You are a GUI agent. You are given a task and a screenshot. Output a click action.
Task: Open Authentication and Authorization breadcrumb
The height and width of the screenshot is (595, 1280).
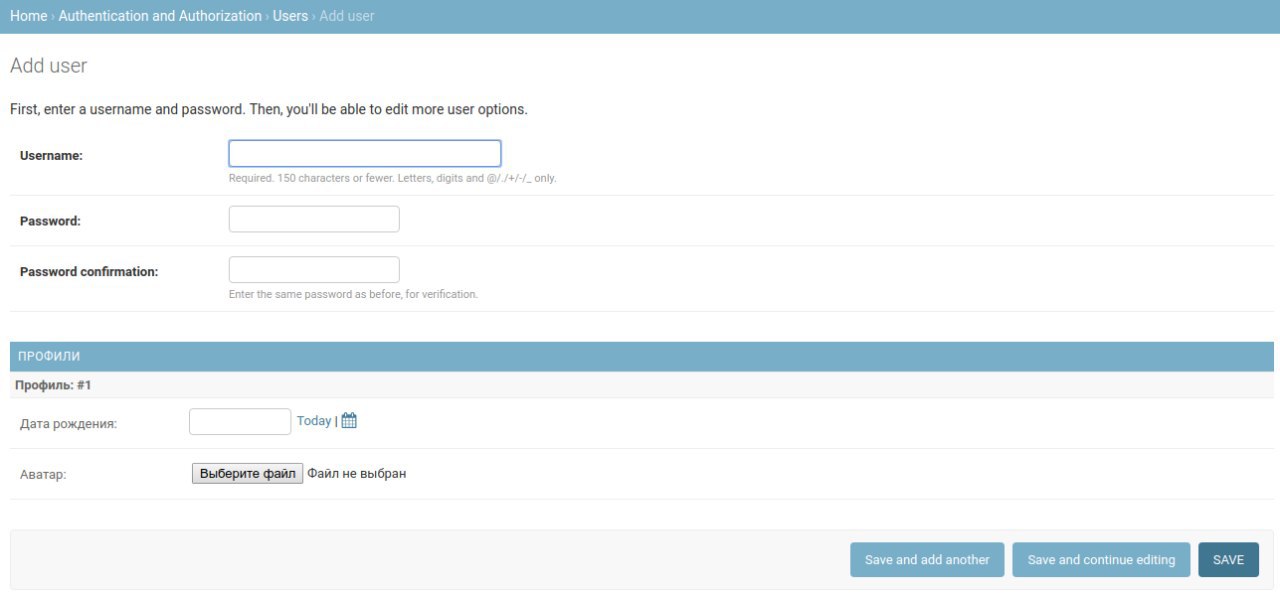(160, 16)
